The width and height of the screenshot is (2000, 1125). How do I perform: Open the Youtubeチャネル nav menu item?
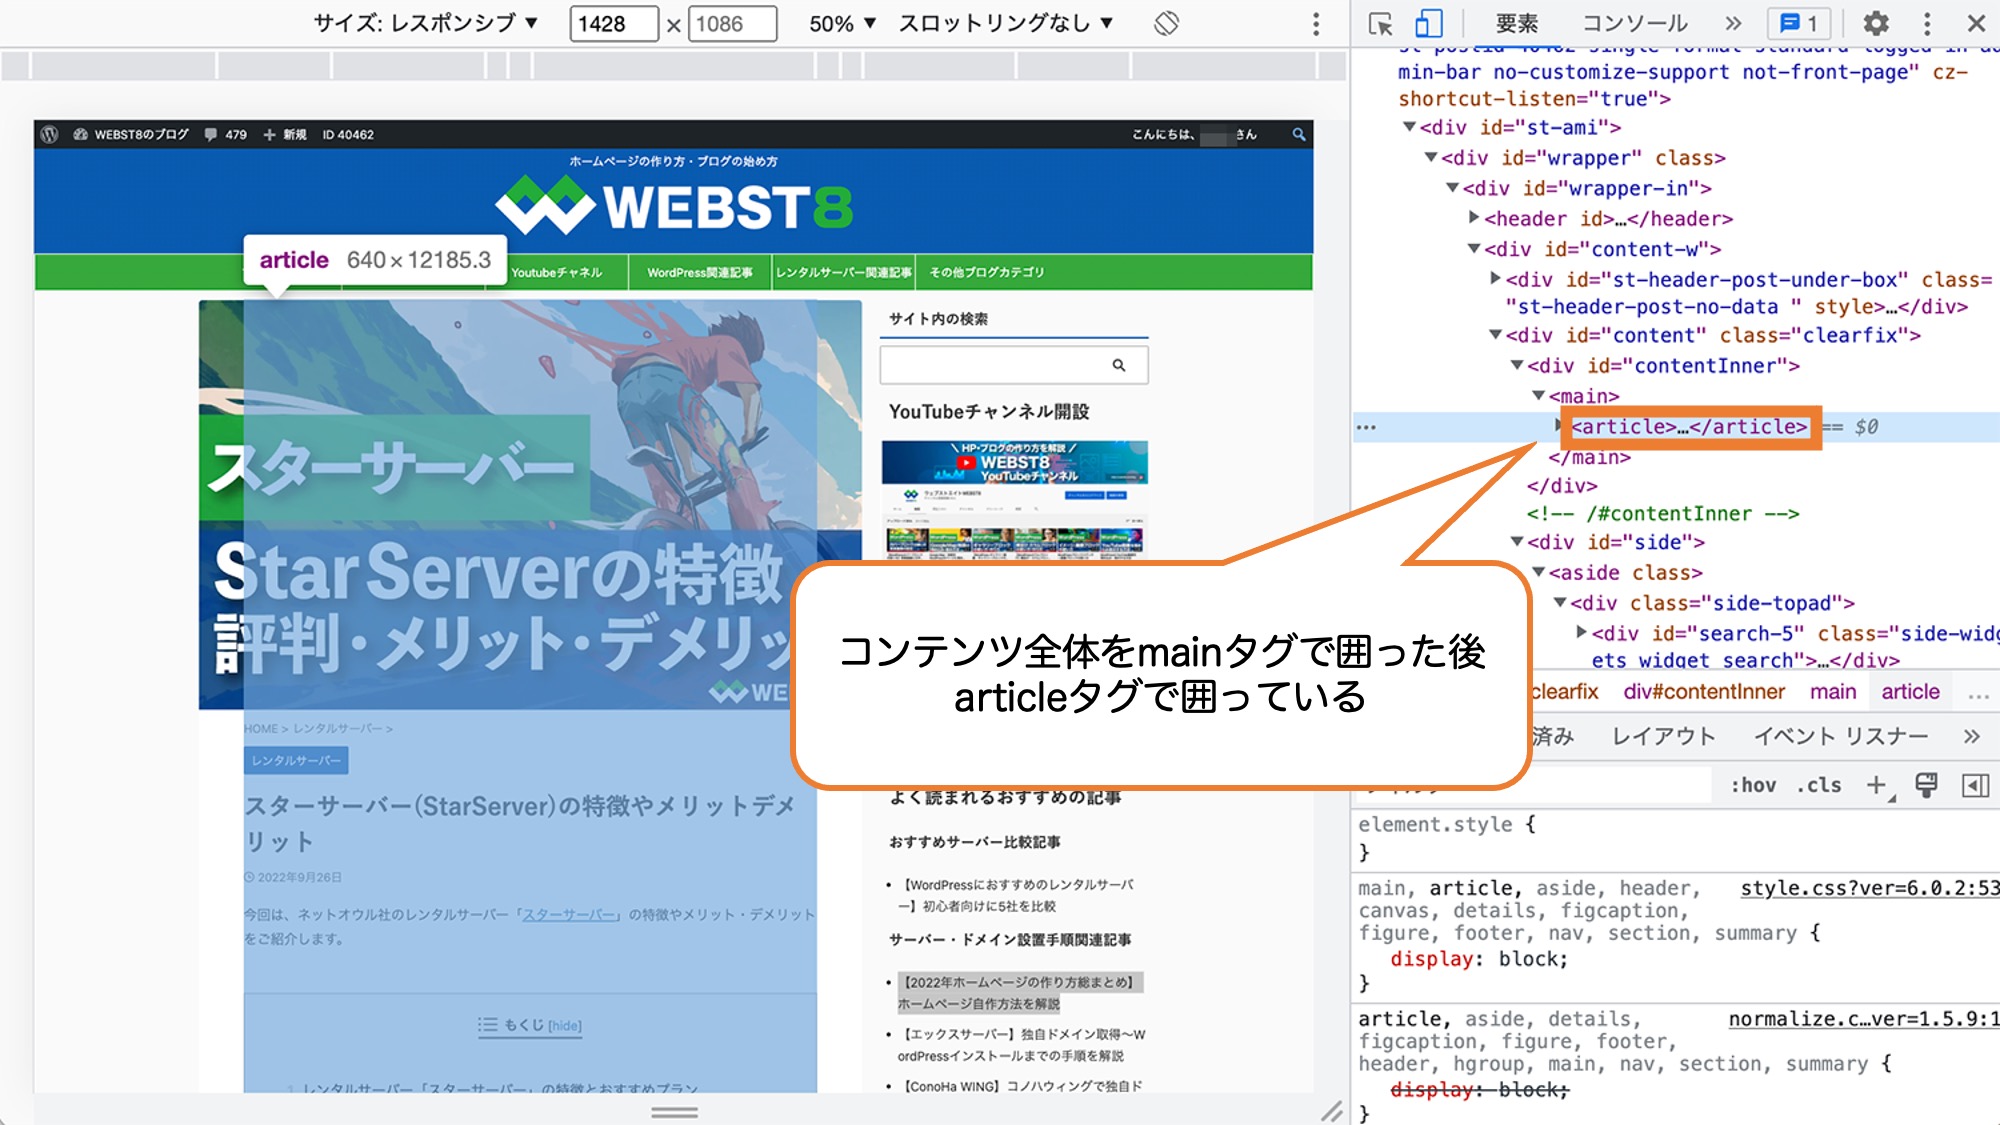(x=557, y=272)
